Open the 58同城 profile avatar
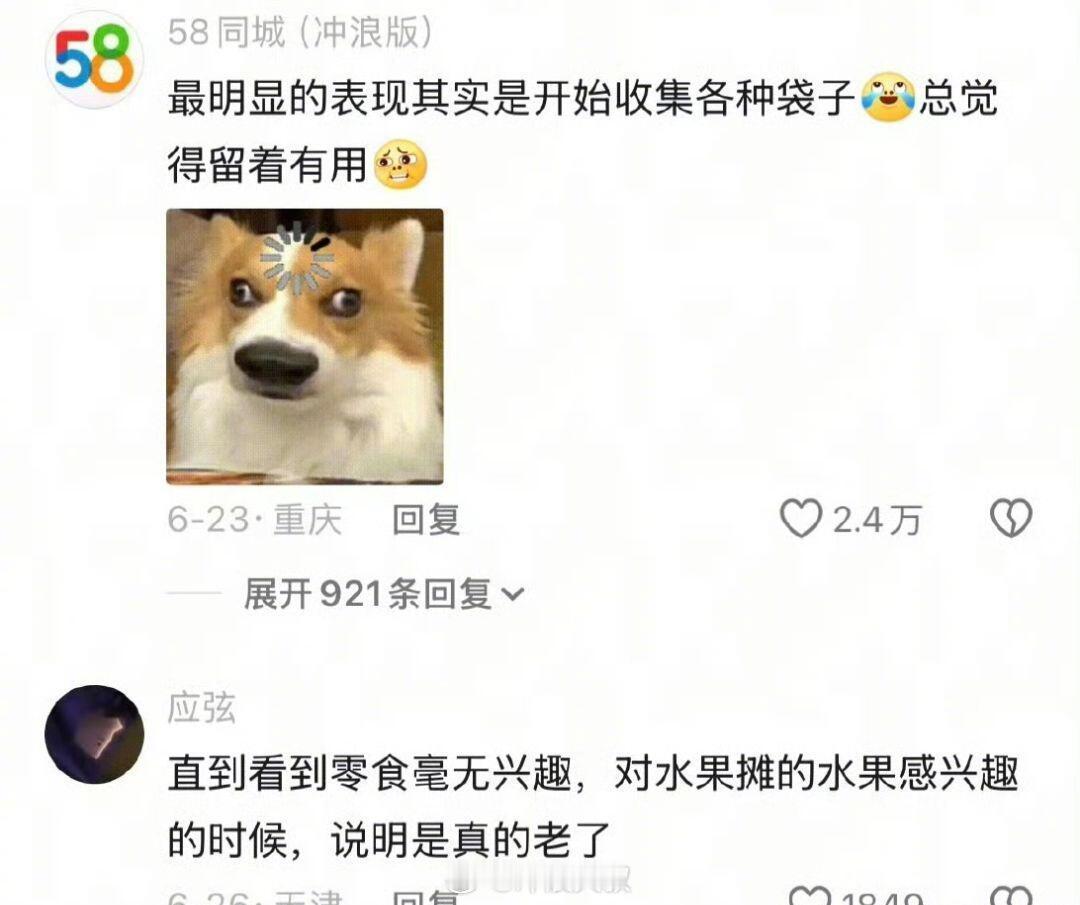This screenshot has height=905, width=1080. (94, 59)
